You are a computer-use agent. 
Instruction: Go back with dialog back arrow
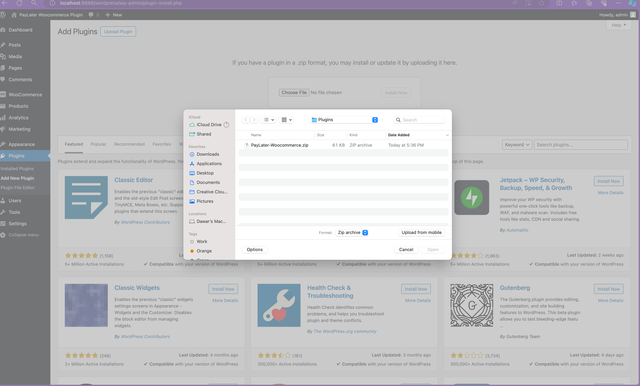click(x=246, y=120)
